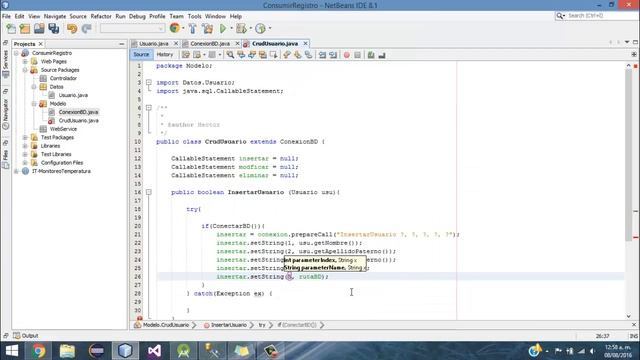Screen dimensions: 640x360
Task: Click the Open Project toolbar icon
Action: coord(39,29)
